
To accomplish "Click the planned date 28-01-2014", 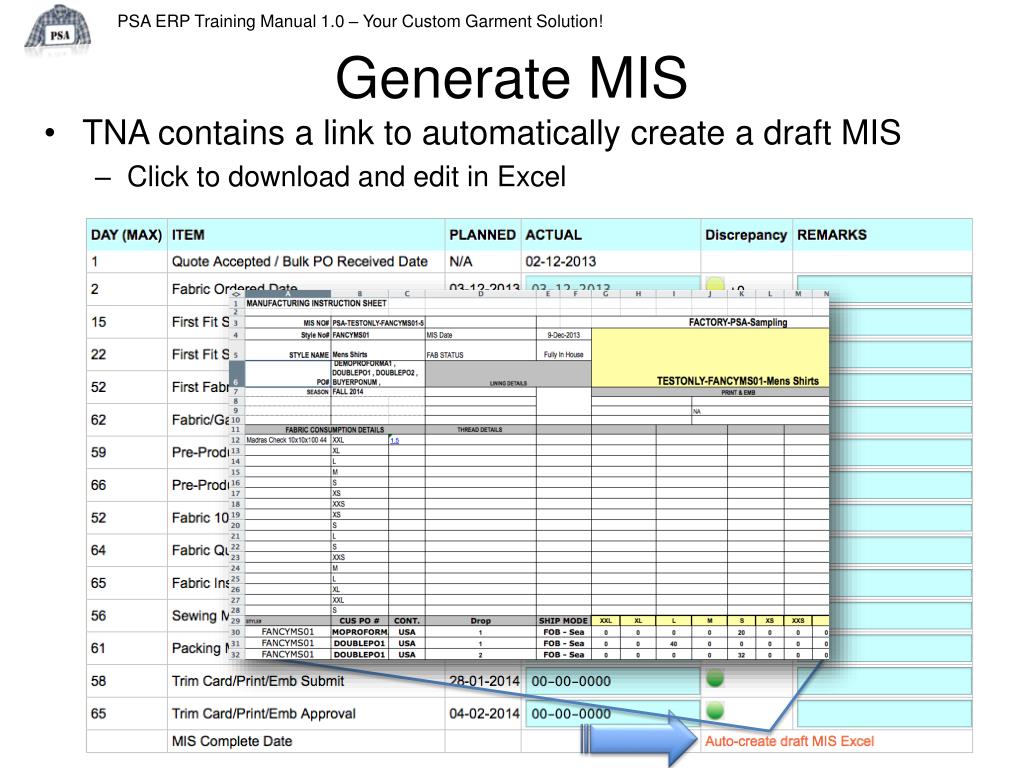I will click(485, 681).
